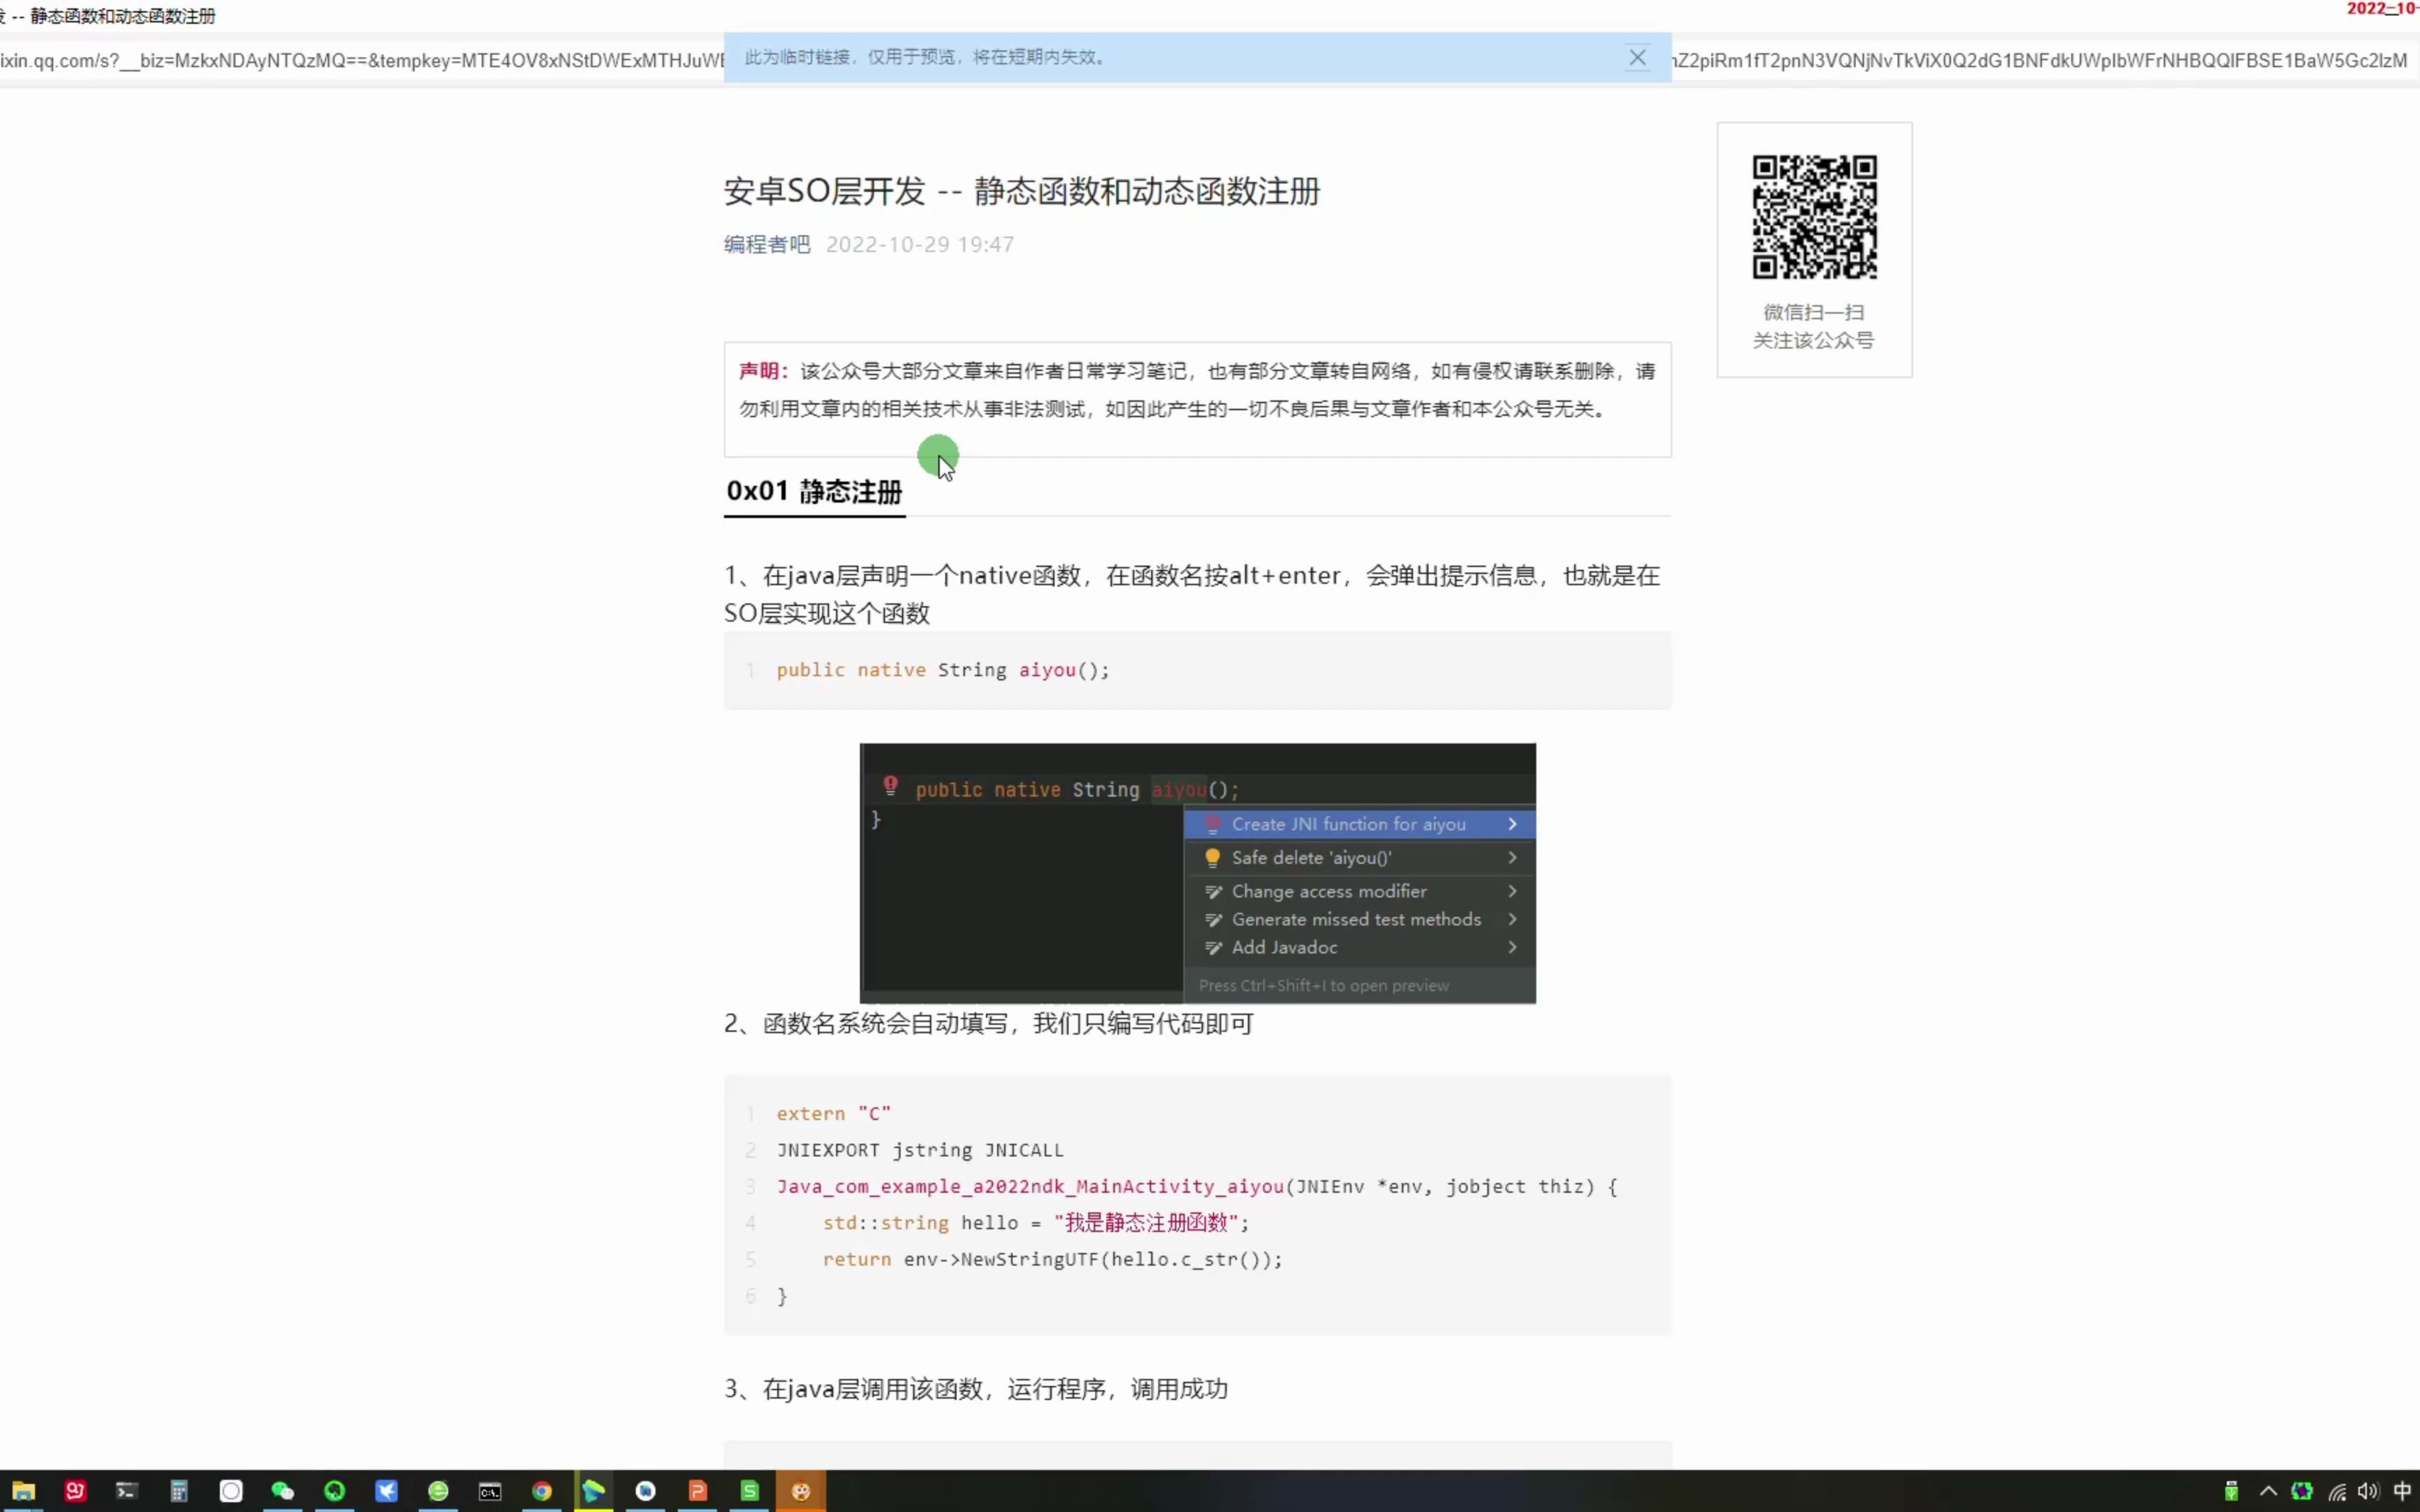This screenshot has width=2420, height=1512.
Task: Click the green hexagon tray icon
Action: coord(2302,1491)
